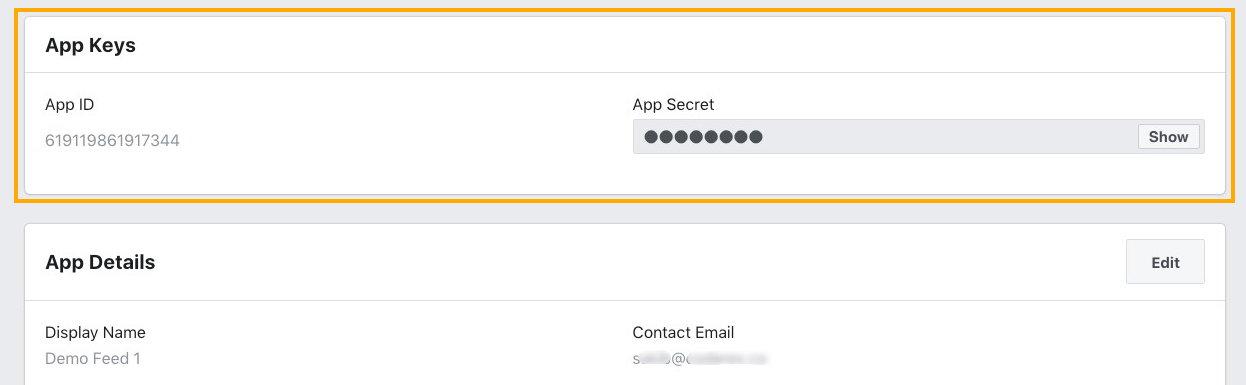Select the App ID number 619119861917344
This screenshot has width=1246, height=385.
112,141
